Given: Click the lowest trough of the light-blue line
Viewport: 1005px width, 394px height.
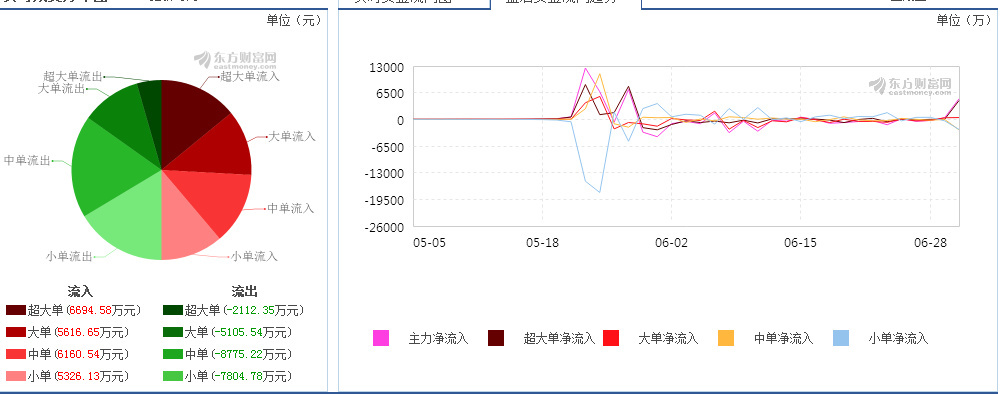Looking at the screenshot, I should (x=599, y=192).
